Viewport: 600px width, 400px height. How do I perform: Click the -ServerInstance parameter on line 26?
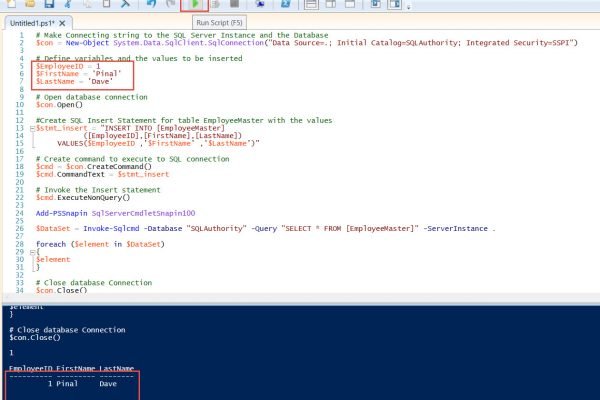coord(455,229)
